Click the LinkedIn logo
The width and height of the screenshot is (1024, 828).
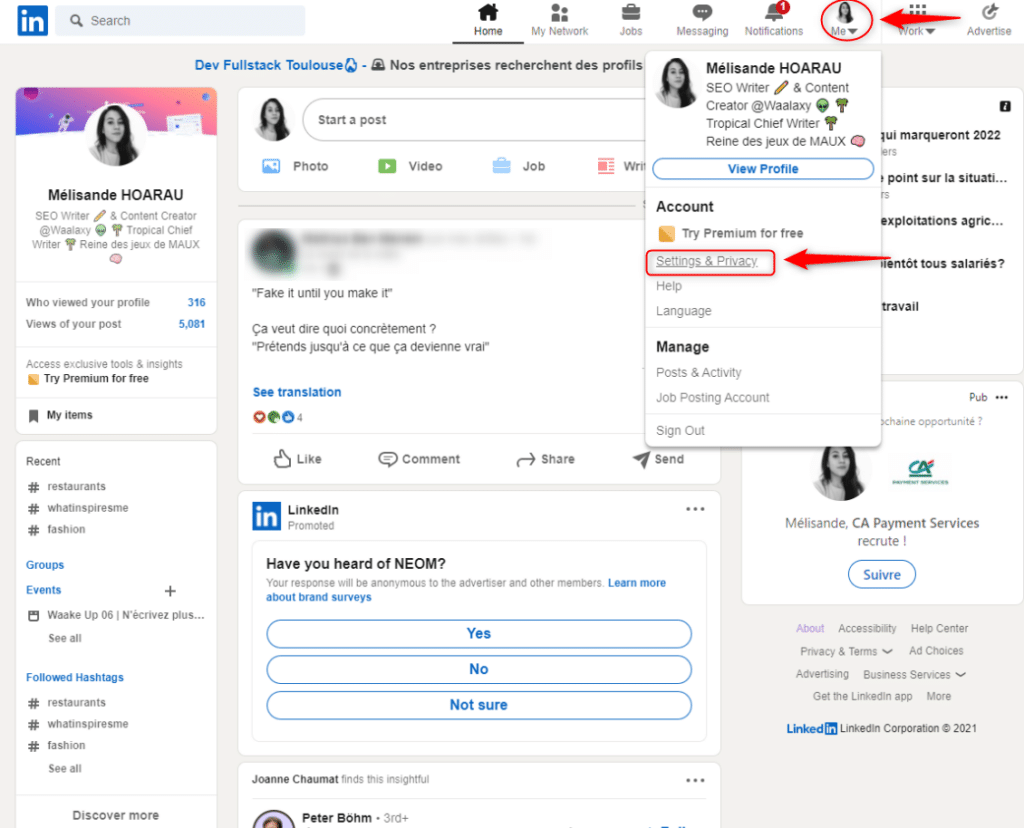(31, 20)
